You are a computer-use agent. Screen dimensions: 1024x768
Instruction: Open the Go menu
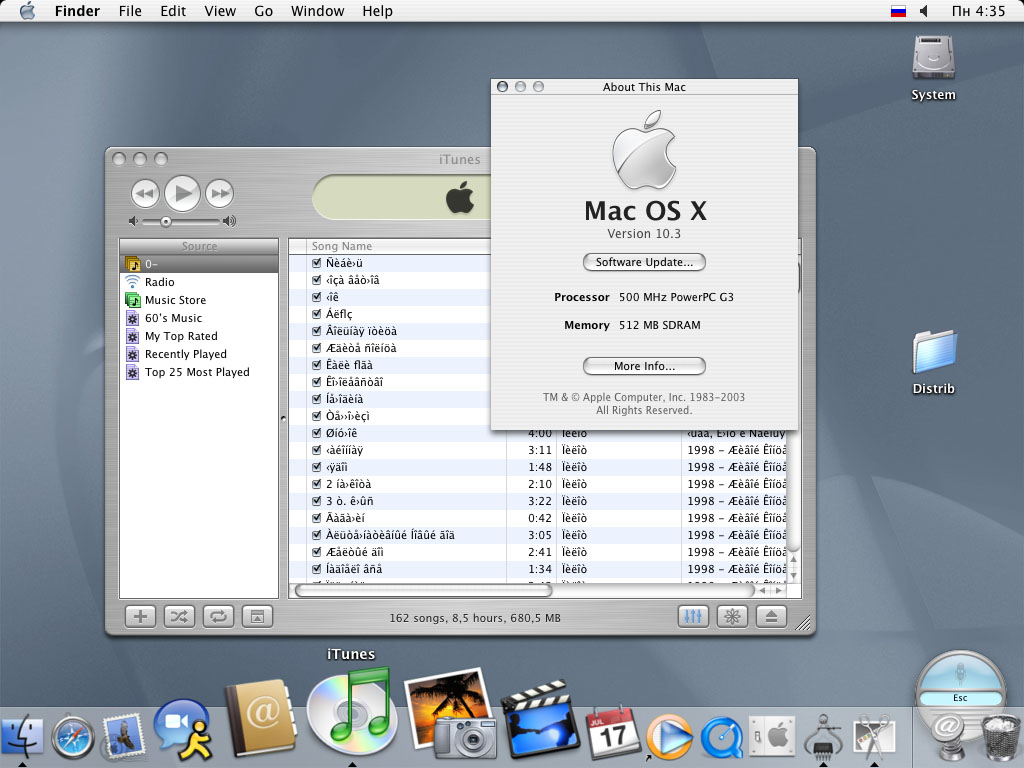click(x=263, y=11)
